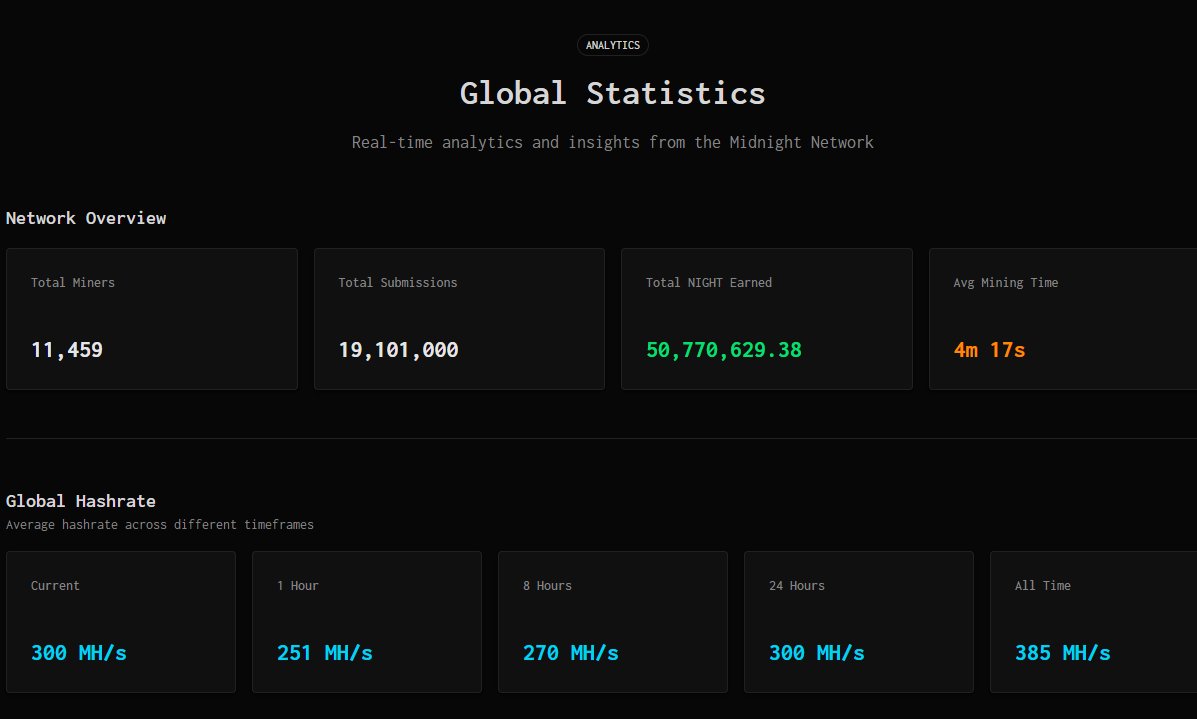Select the 270 MH/s value
Screen dimensions: 1197x719
click(570, 653)
